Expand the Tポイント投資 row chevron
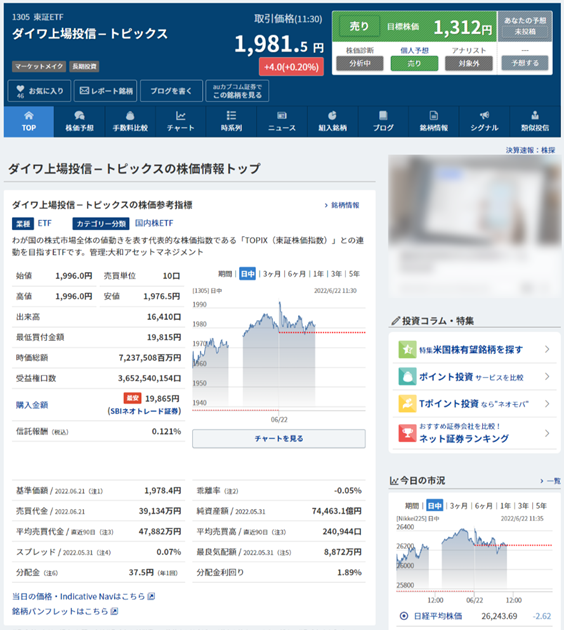 point(547,404)
